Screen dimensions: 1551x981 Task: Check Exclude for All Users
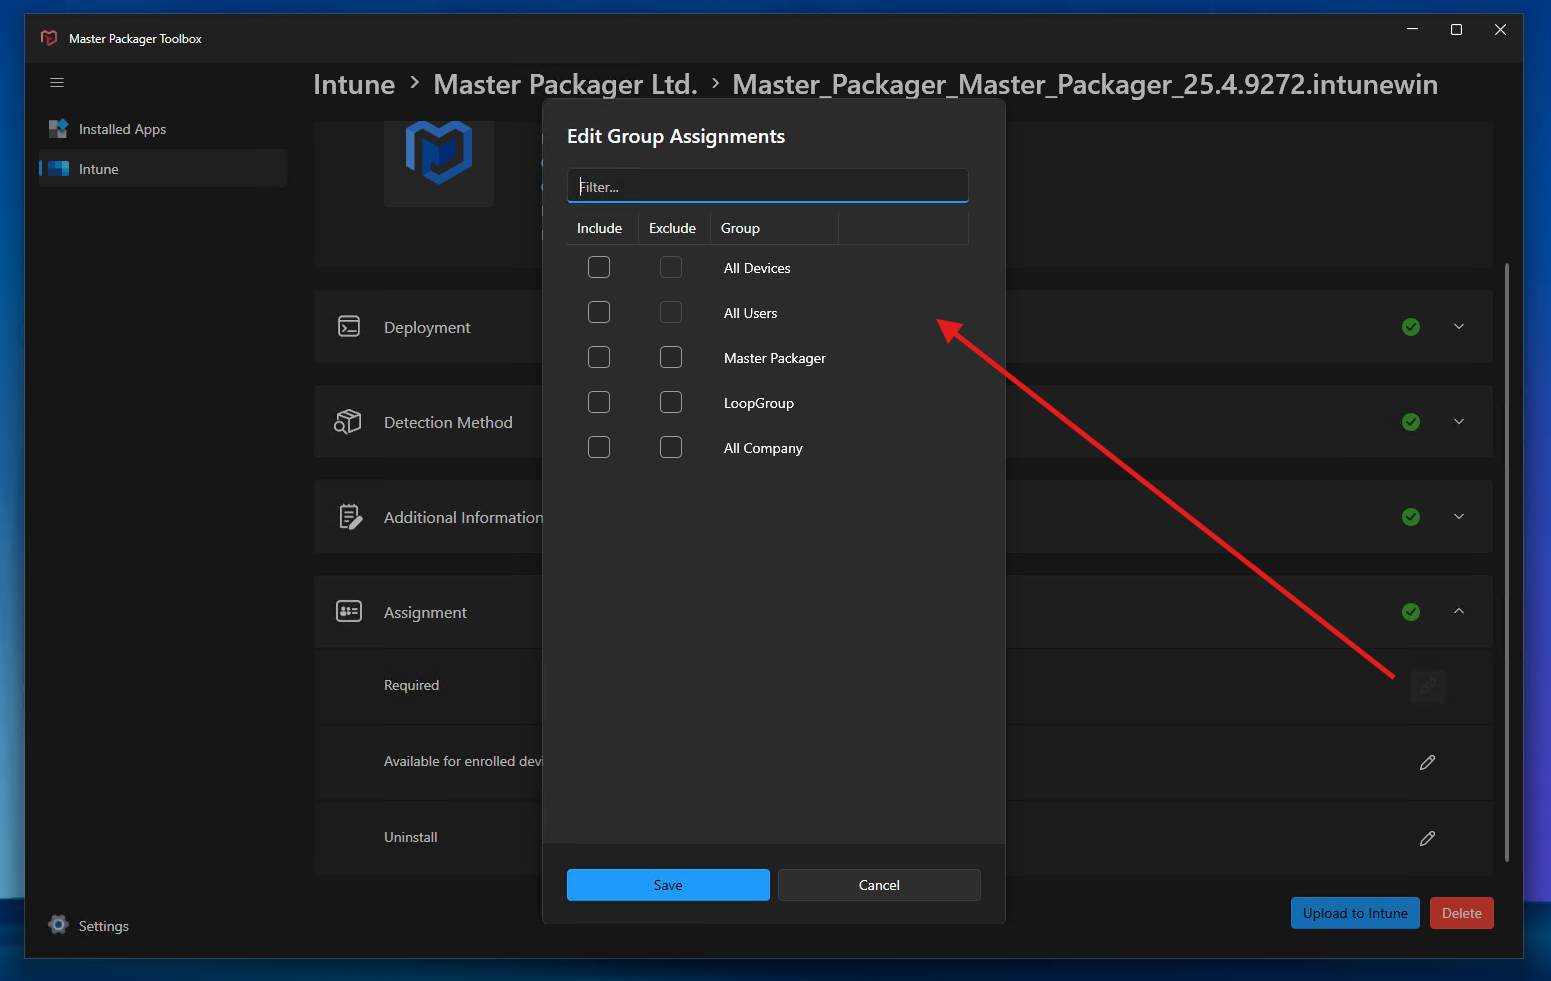click(x=671, y=312)
